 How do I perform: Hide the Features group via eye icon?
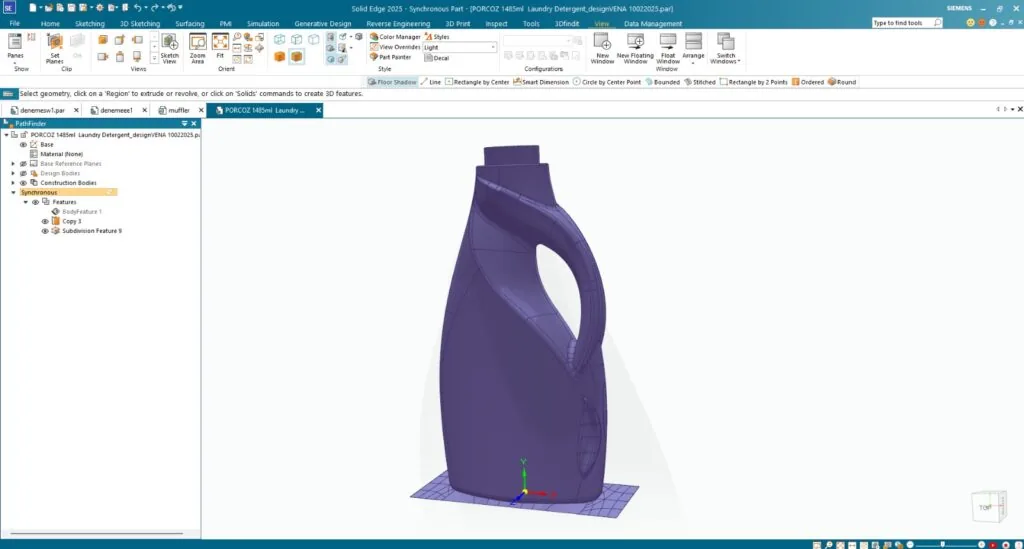[x=35, y=202]
